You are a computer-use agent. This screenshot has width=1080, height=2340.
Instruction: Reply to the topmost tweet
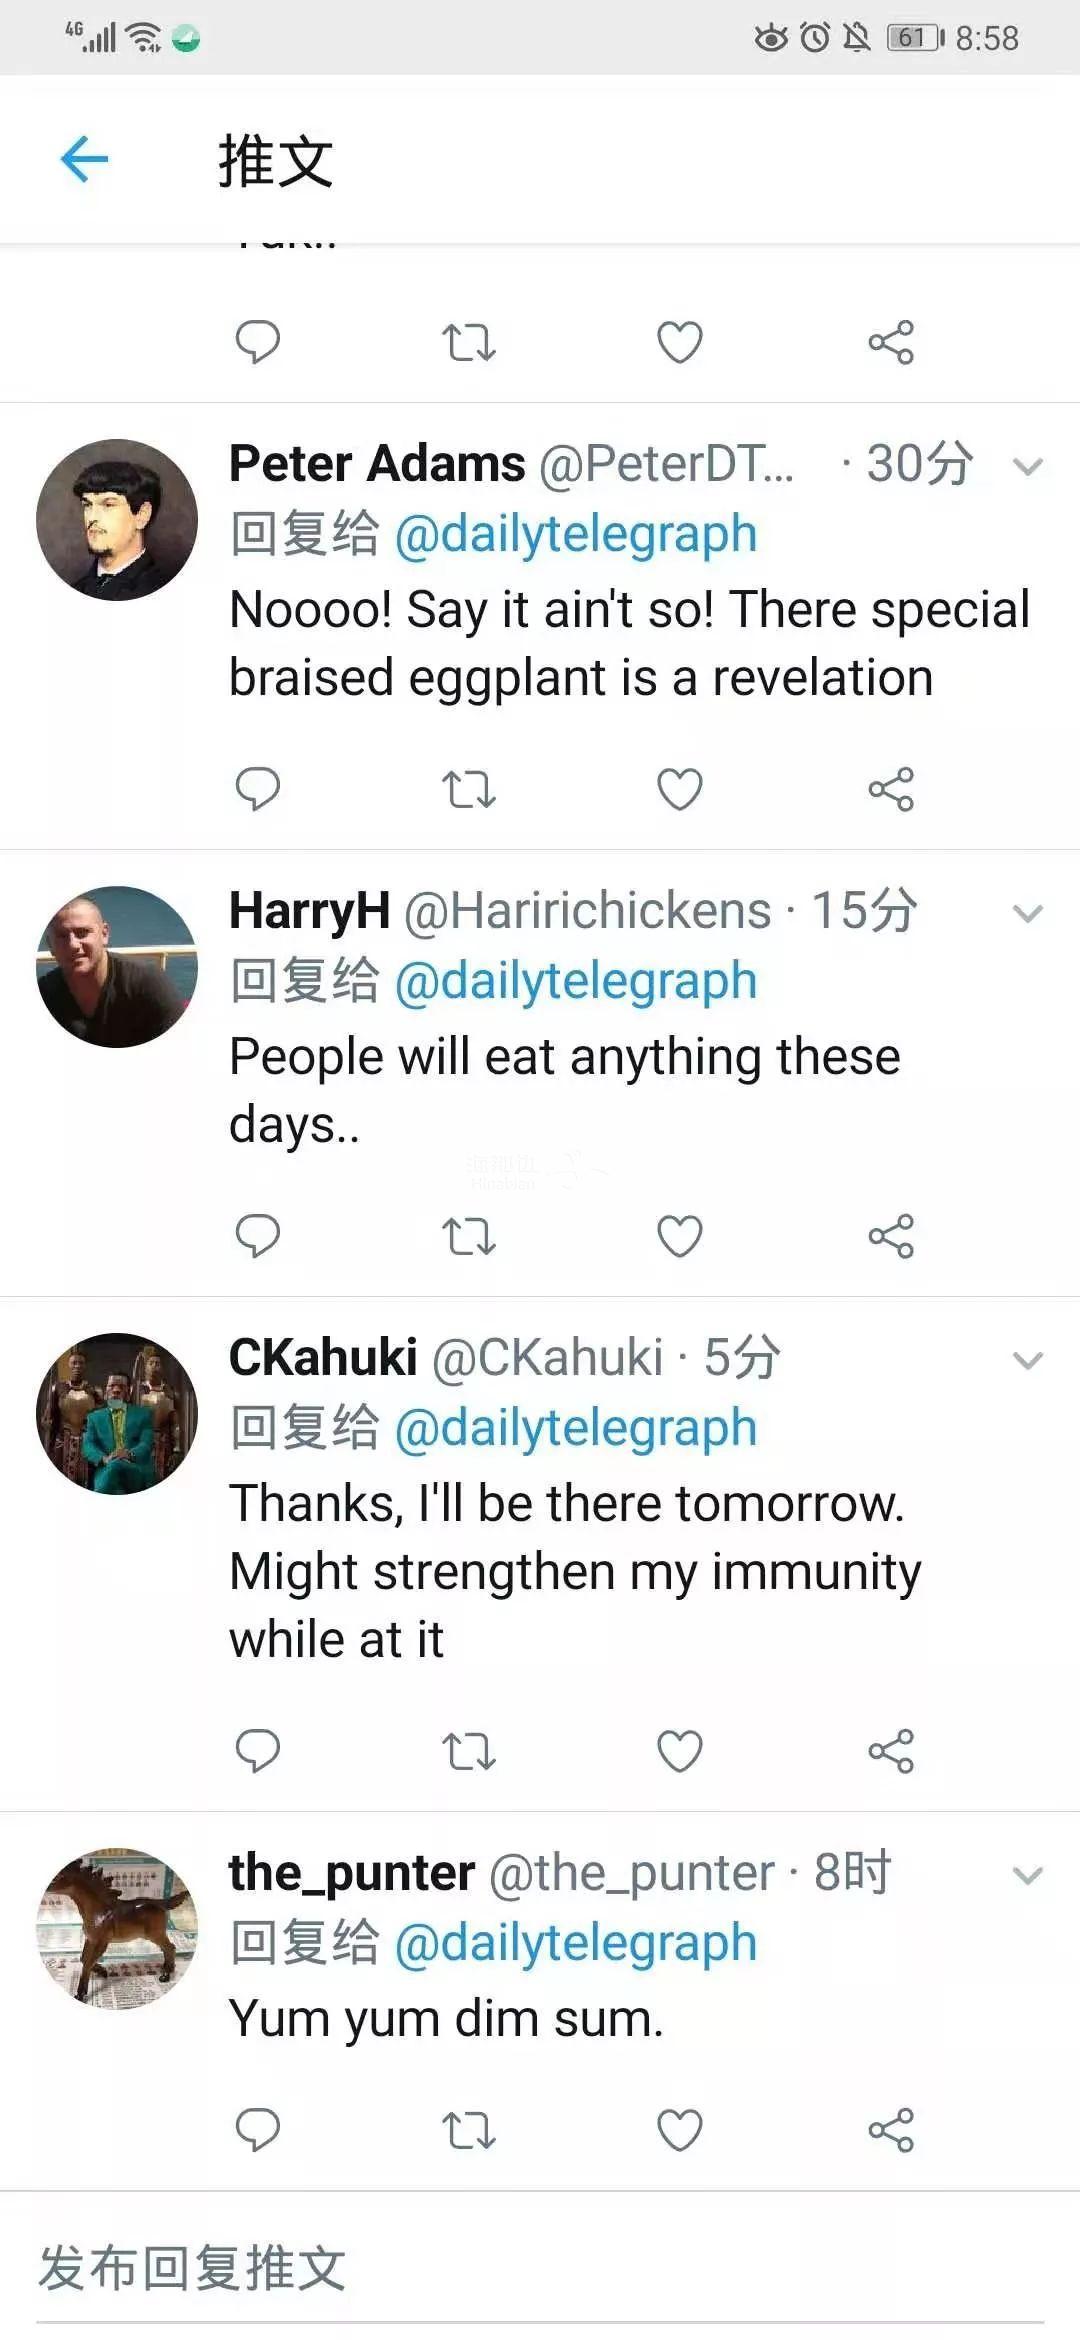tap(259, 342)
